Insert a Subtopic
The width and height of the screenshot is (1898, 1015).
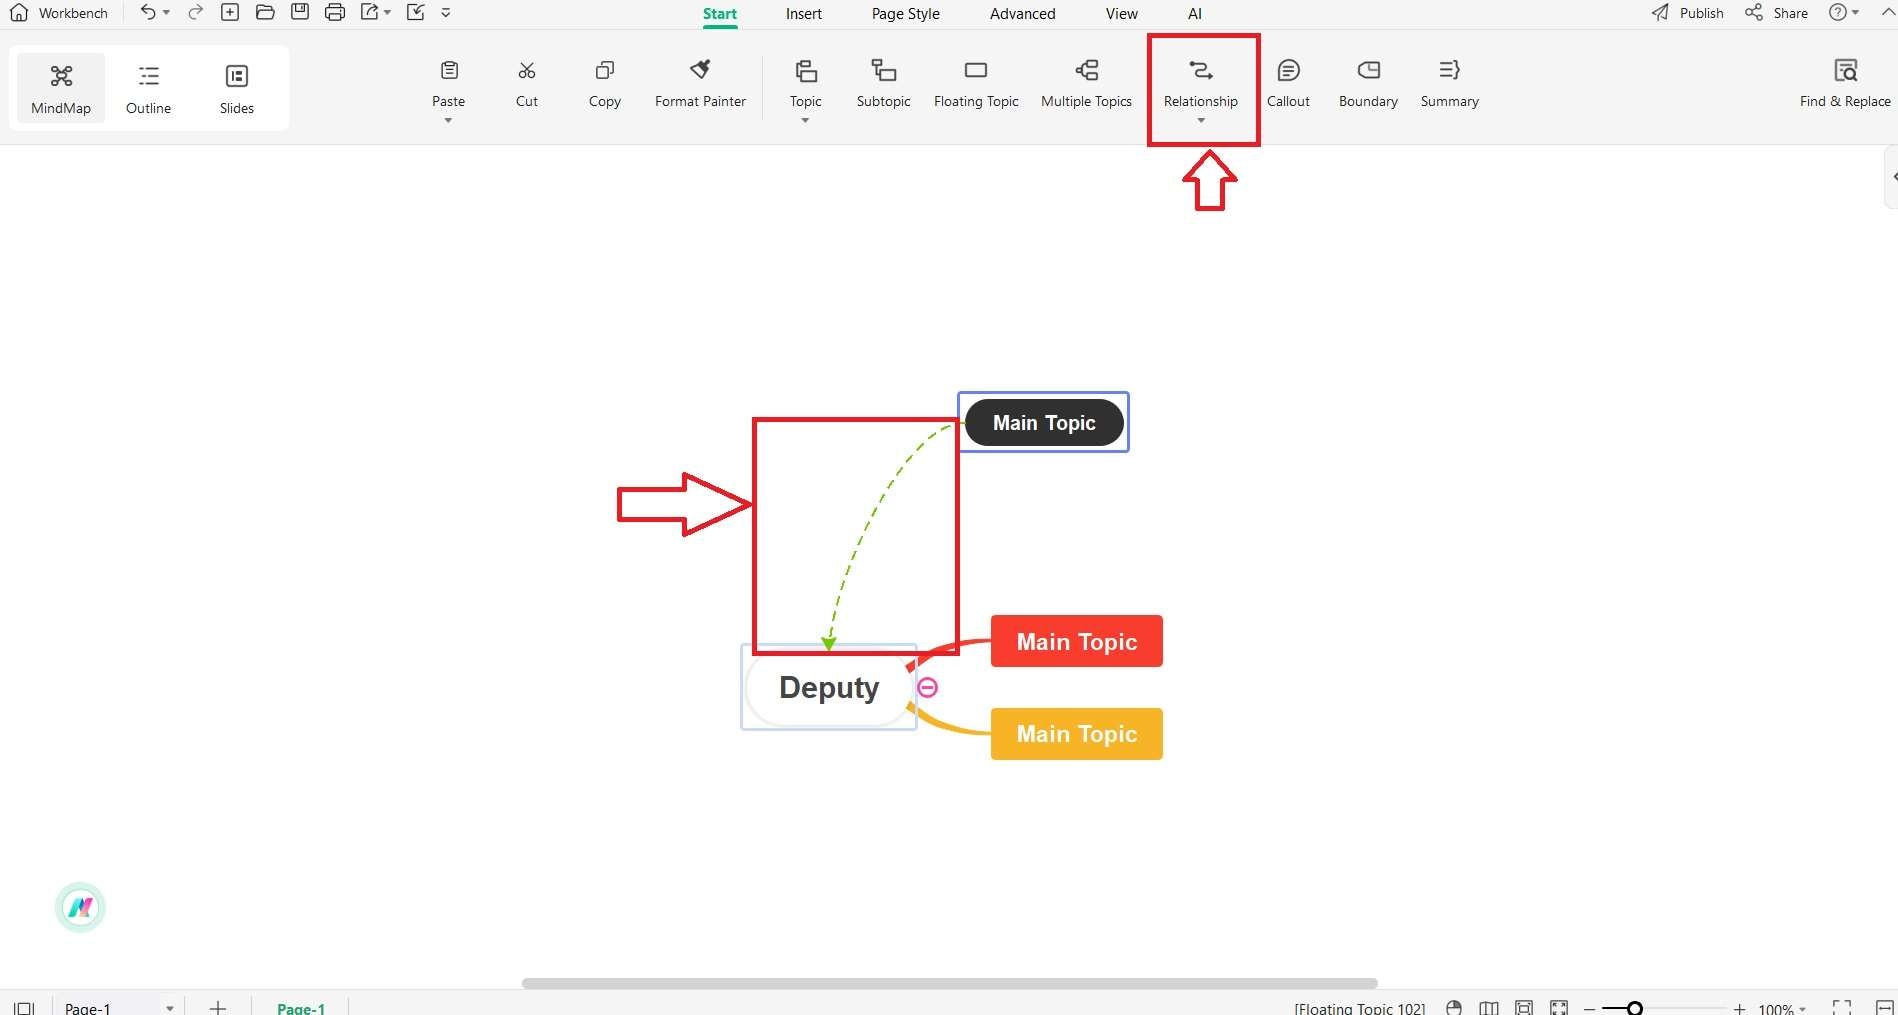coord(884,84)
